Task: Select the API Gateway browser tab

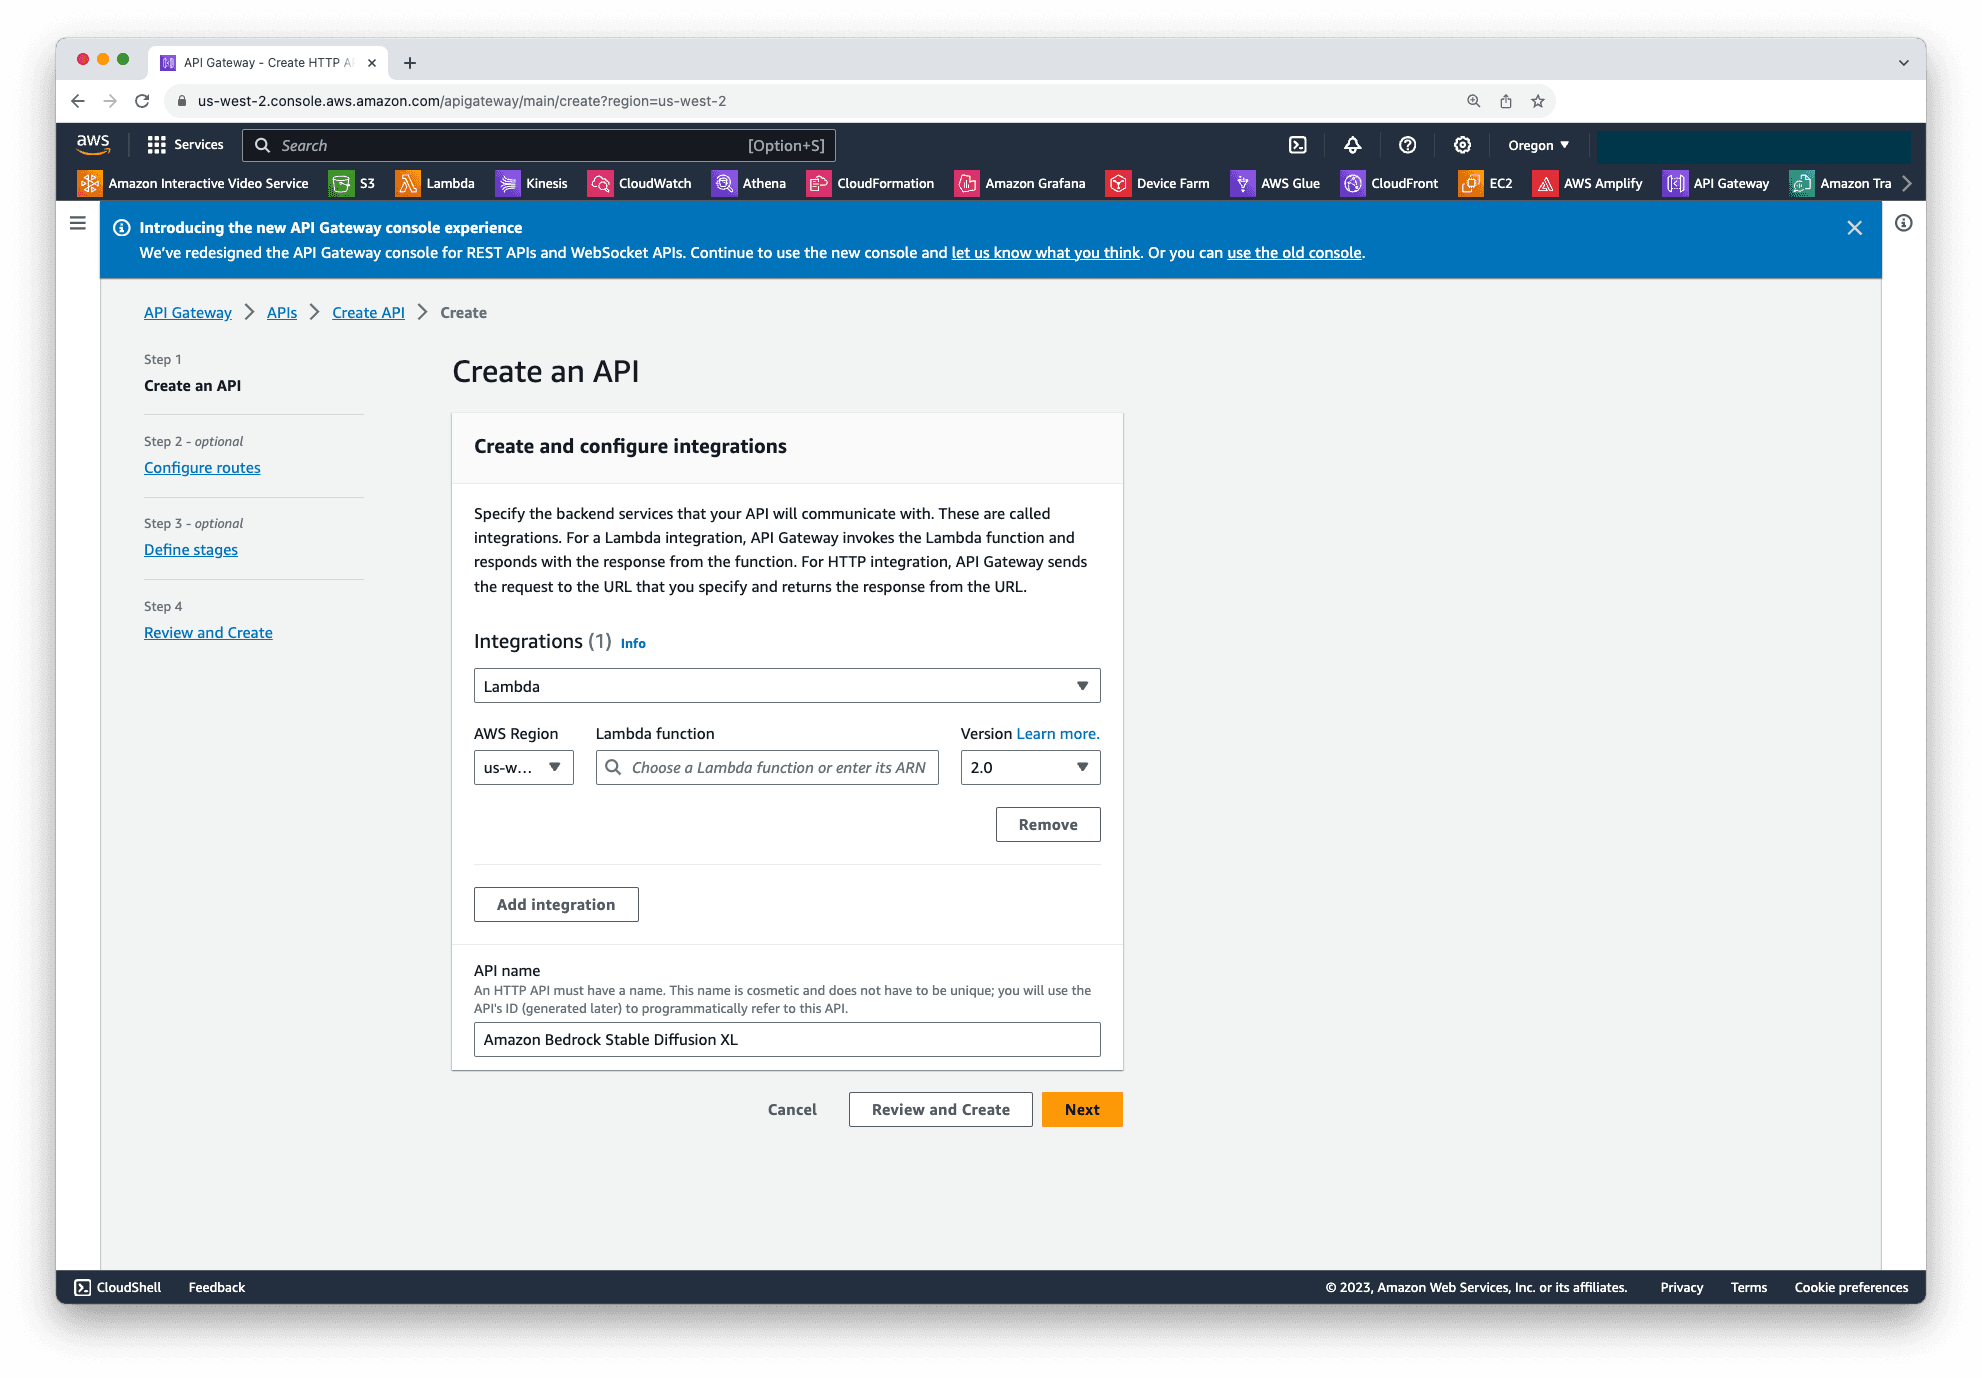Action: pos(268,63)
